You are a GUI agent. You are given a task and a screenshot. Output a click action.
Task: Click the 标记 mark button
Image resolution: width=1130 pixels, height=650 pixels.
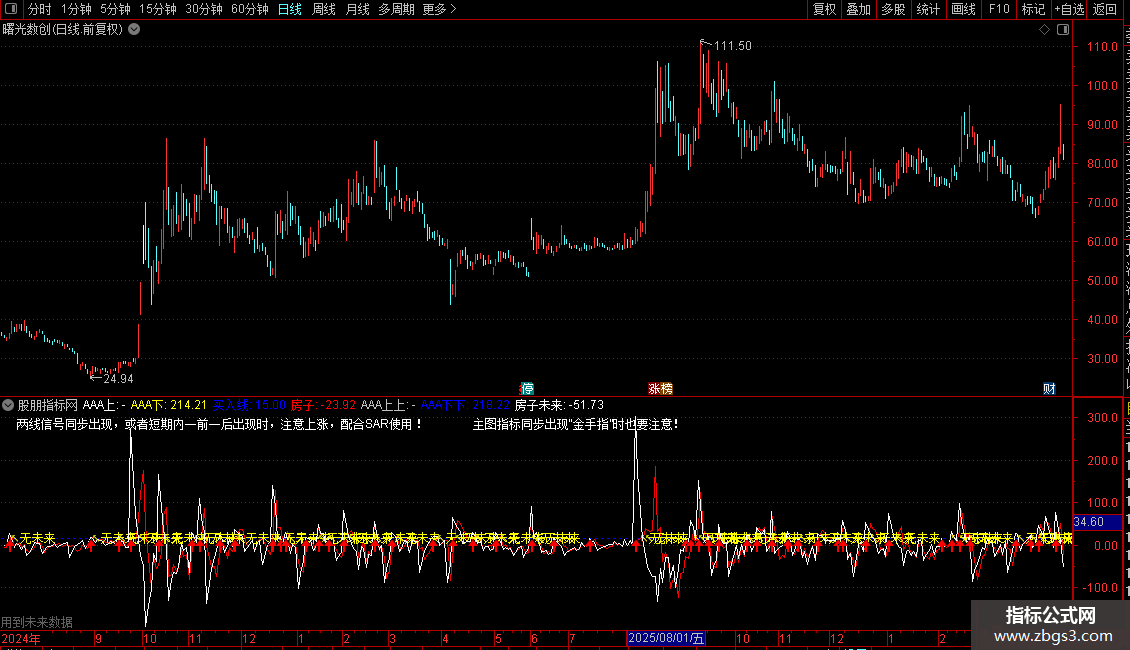pyautogui.click(x=1033, y=9)
